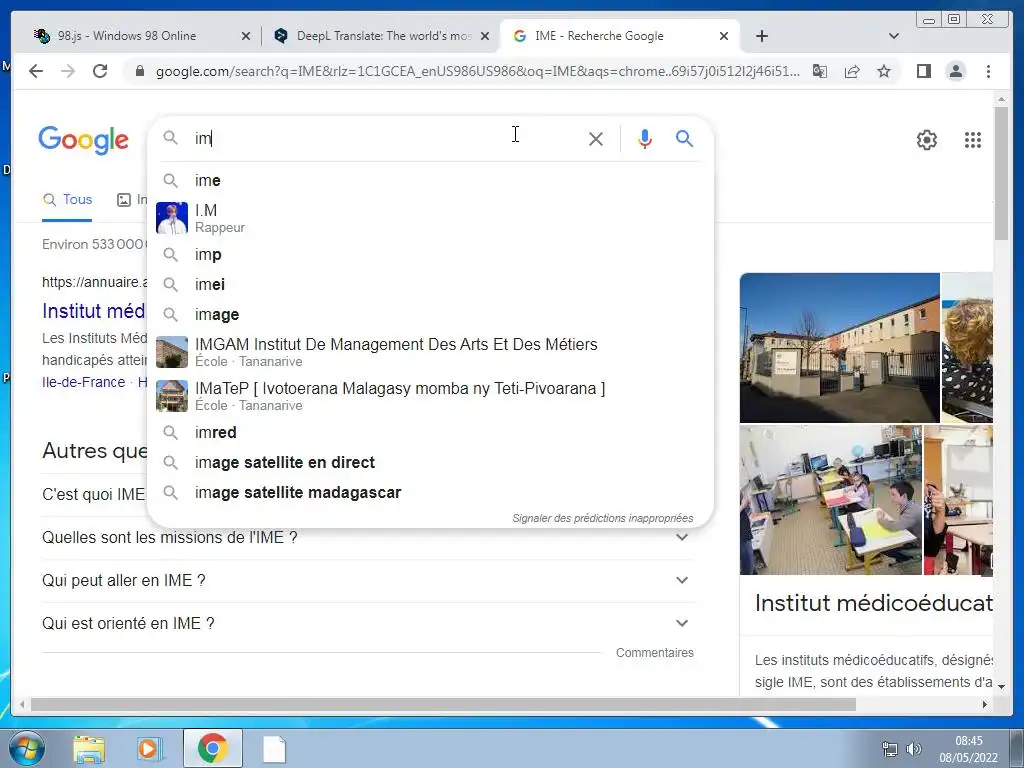1024x768 pixels.
Task: Click the share page icon
Action: [x=852, y=71]
